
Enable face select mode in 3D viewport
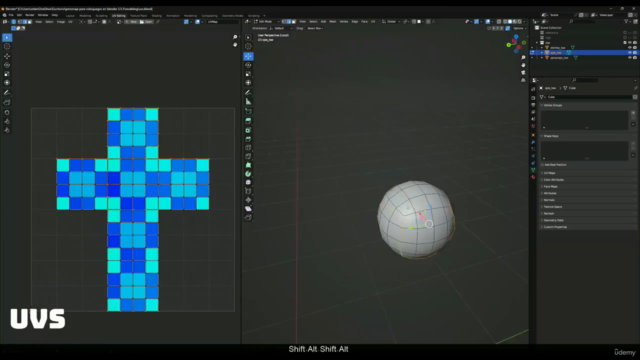294,22
